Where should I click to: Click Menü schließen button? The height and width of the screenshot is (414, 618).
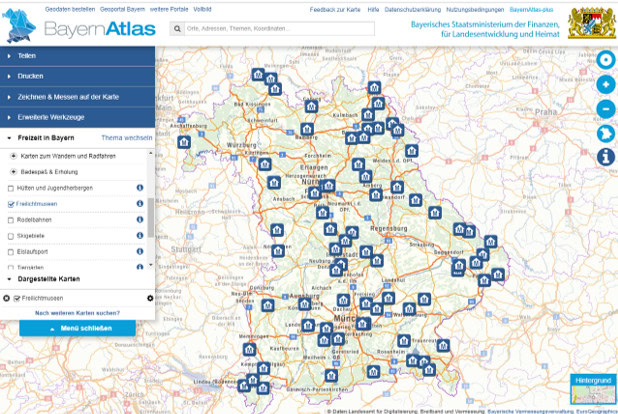[77, 328]
